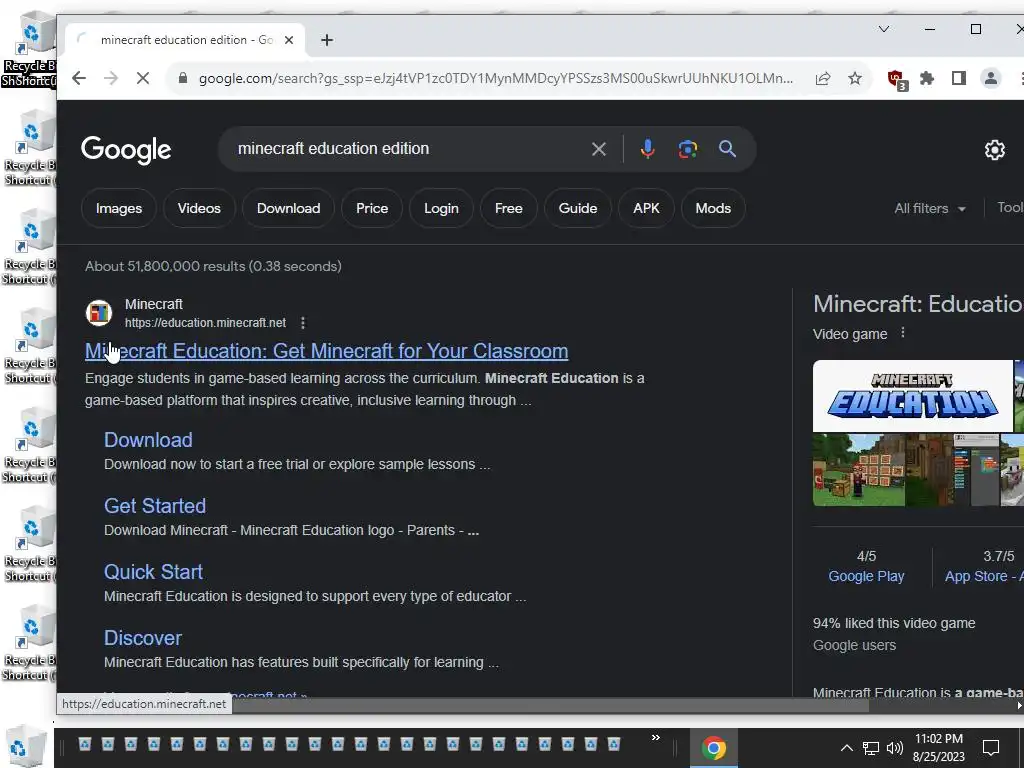
Task: Click the browser forward arrow
Action: pyautogui.click(x=111, y=78)
